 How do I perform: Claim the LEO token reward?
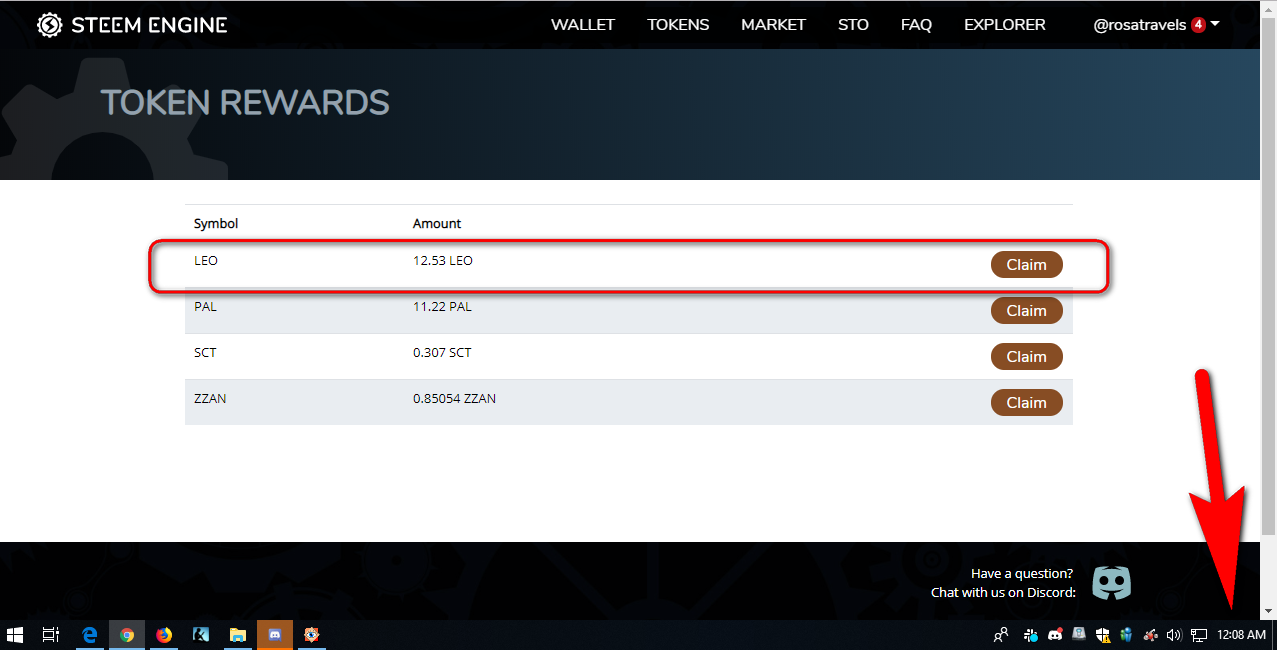[1026, 265]
